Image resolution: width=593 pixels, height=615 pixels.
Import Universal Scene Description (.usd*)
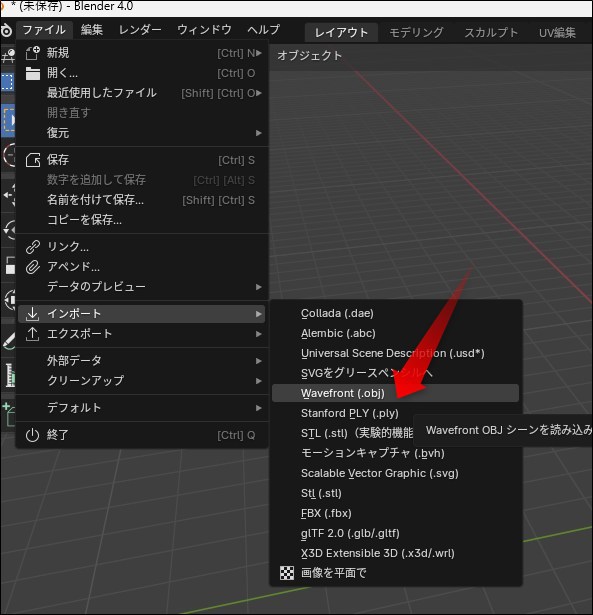(395, 353)
